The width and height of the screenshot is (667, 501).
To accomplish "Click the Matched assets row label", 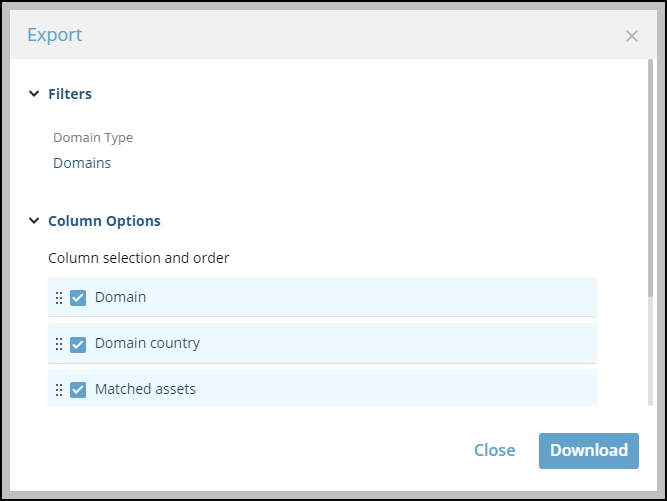I will point(145,389).
